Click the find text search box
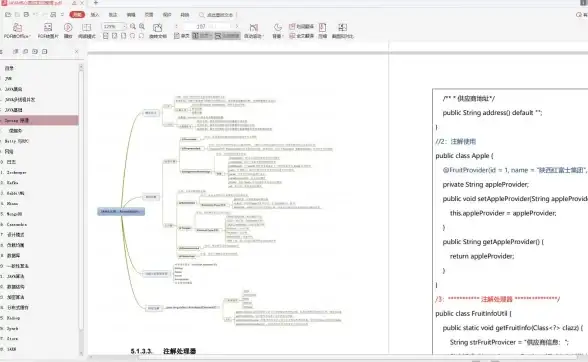 tap(217, 15)
